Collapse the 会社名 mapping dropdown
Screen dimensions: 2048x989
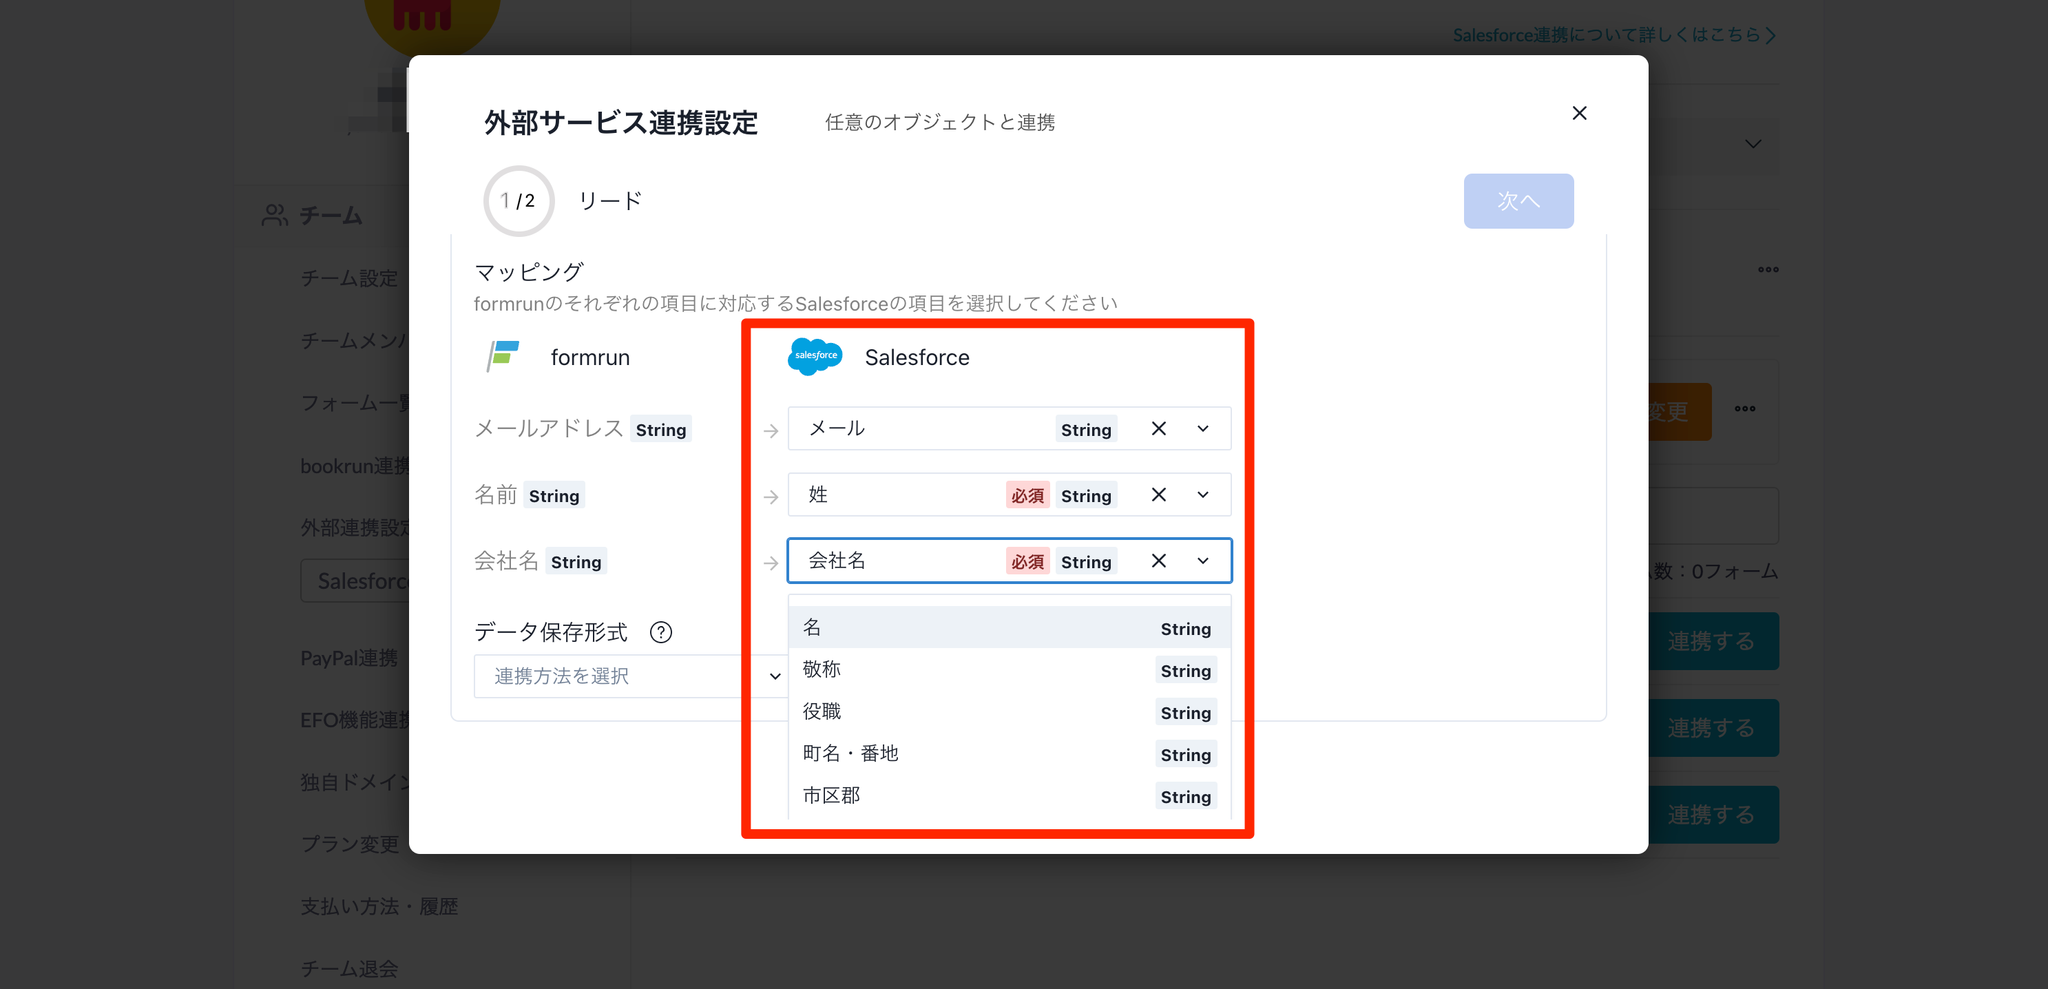click(1203, 561)
